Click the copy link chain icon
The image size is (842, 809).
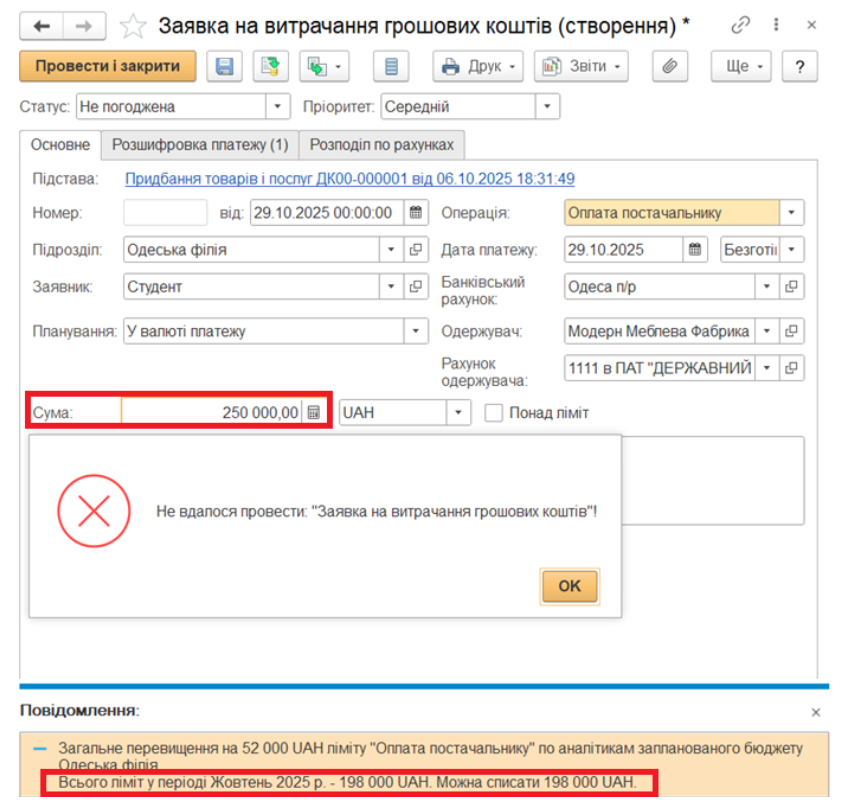tap(741, 25)
